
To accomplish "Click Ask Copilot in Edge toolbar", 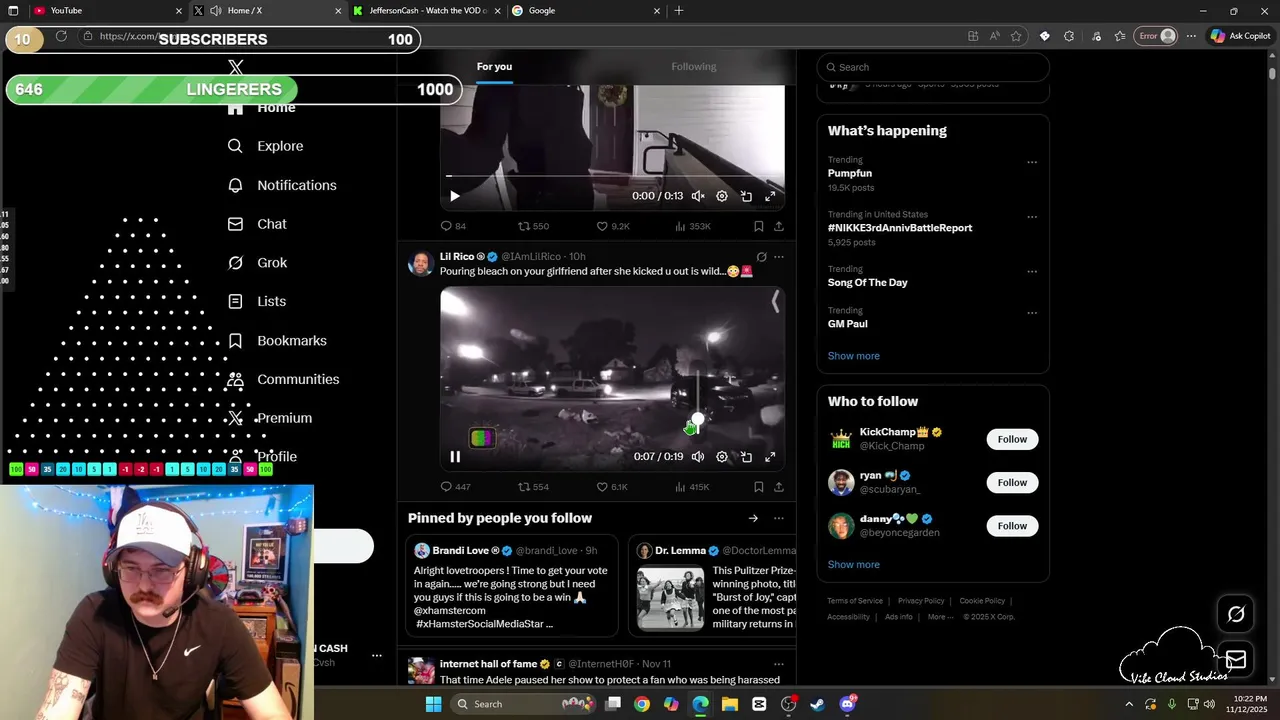I will [x=1240, y=36].
